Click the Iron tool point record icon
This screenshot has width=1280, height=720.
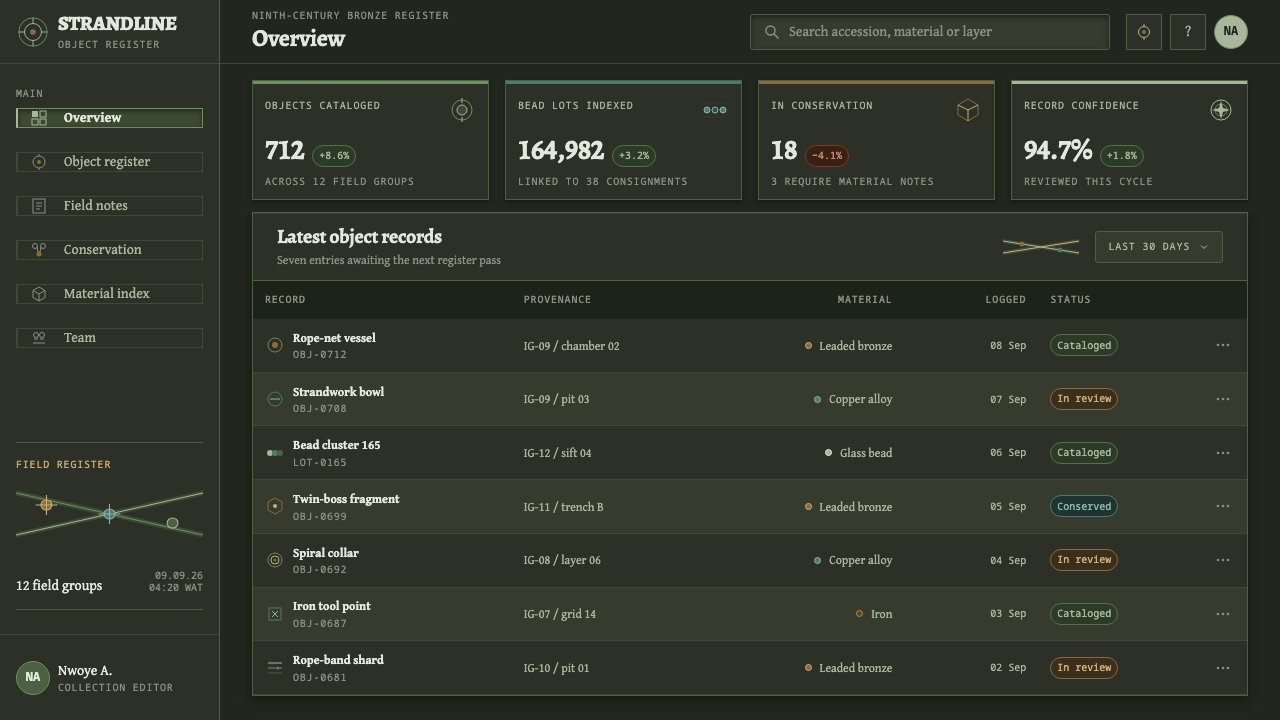click(x=275, y=614)
